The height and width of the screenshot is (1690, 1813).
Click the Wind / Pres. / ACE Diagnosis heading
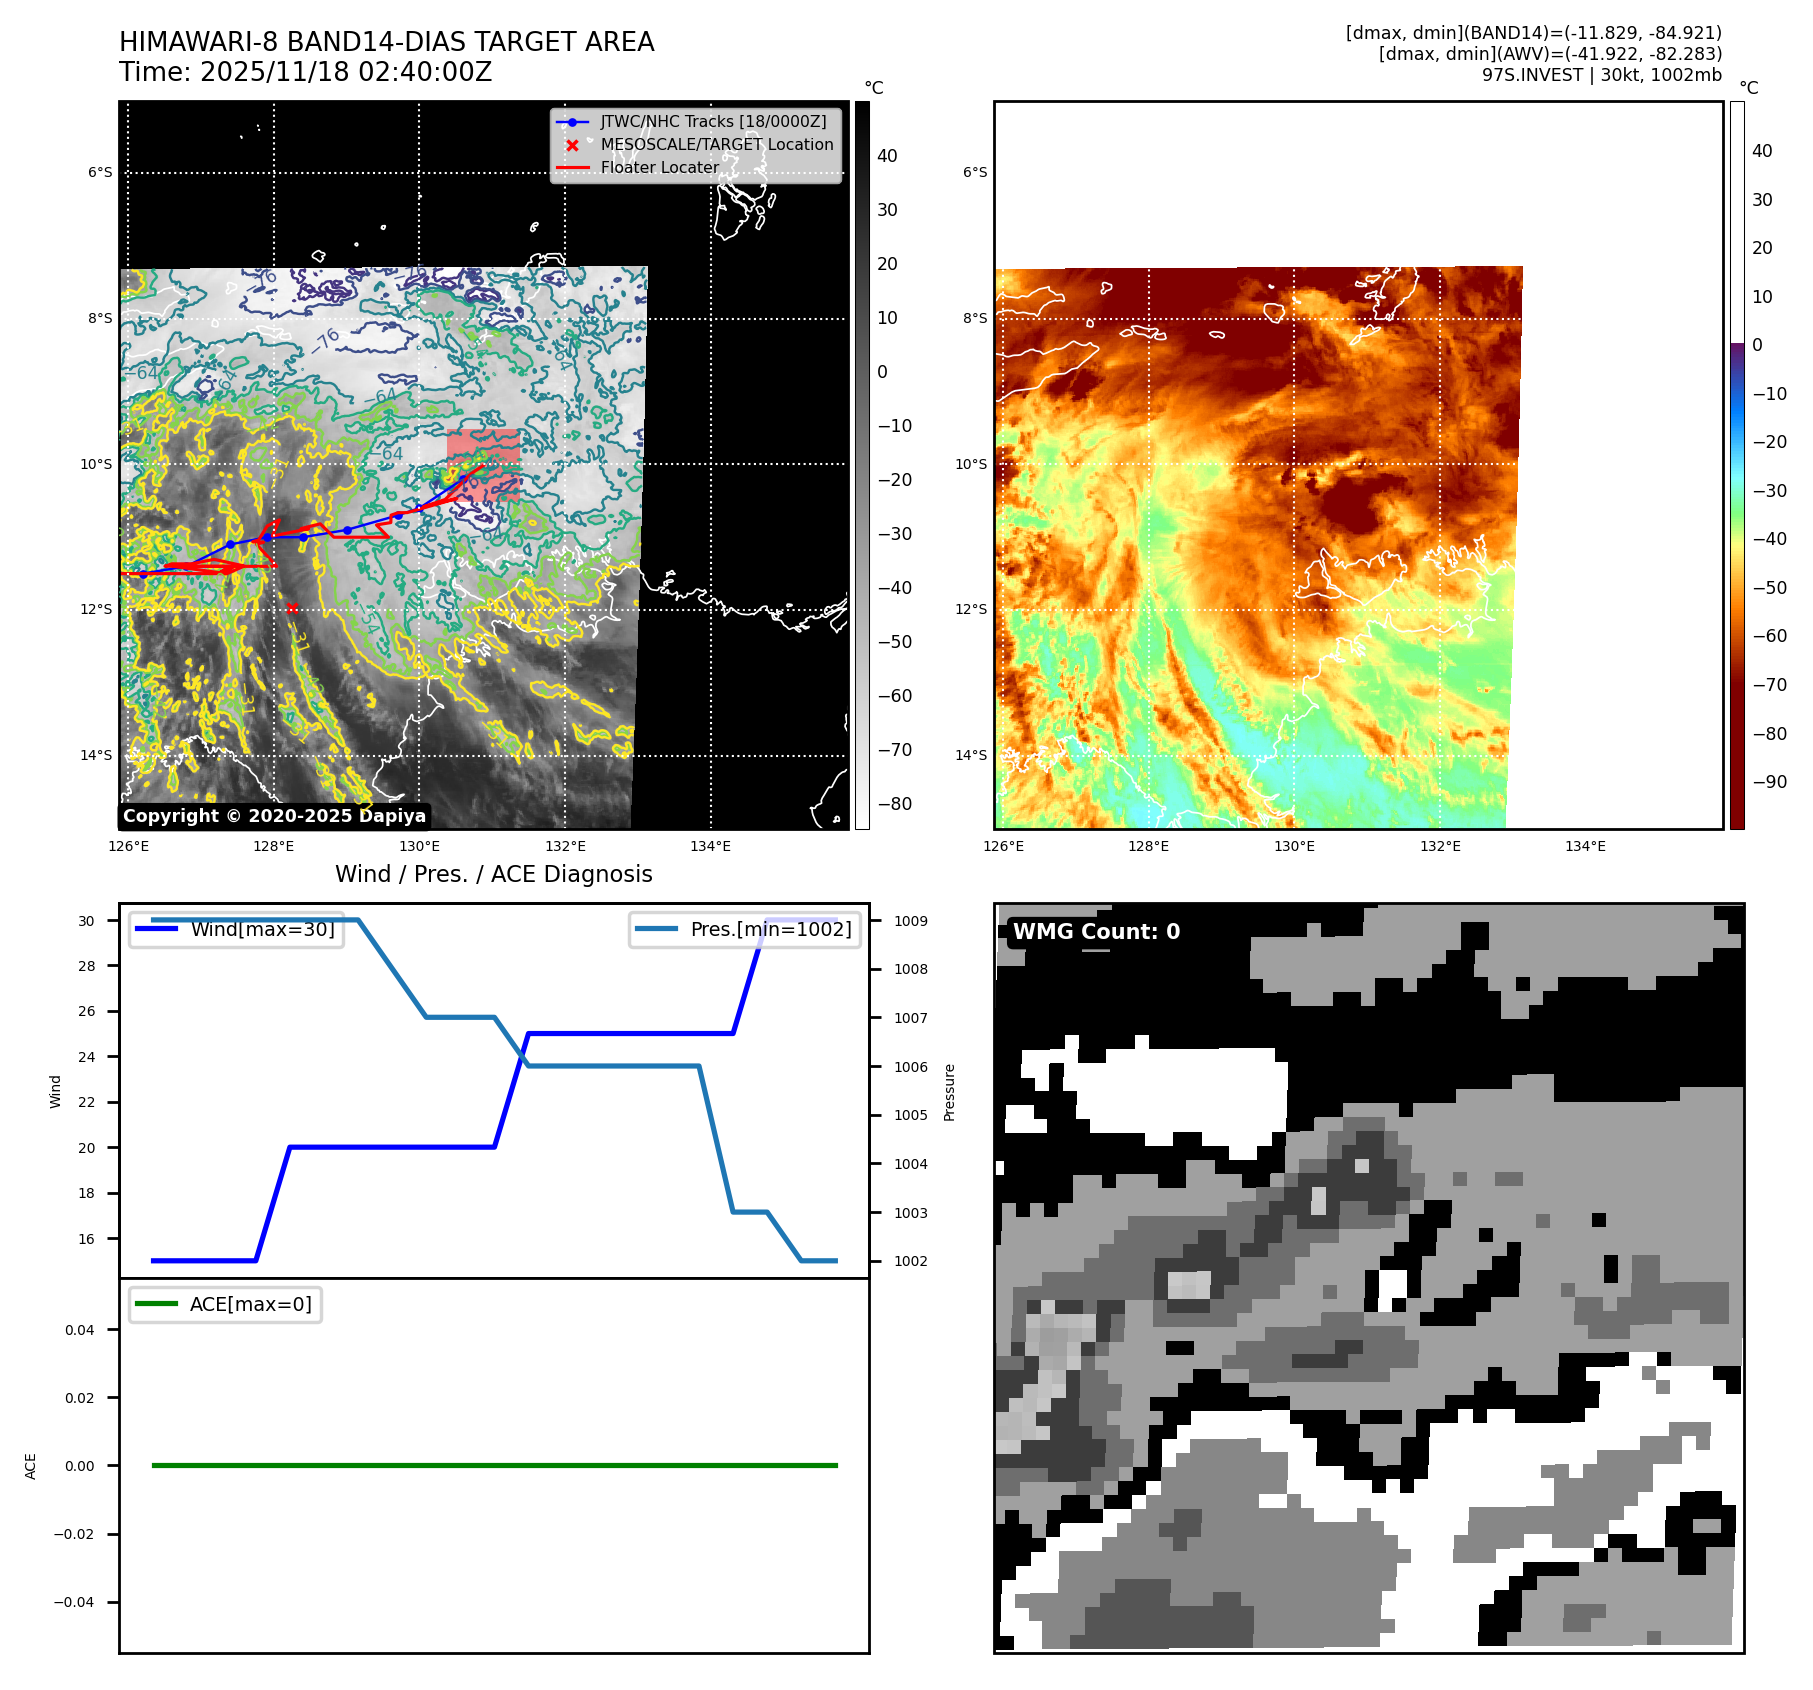(x=493, y=874)
